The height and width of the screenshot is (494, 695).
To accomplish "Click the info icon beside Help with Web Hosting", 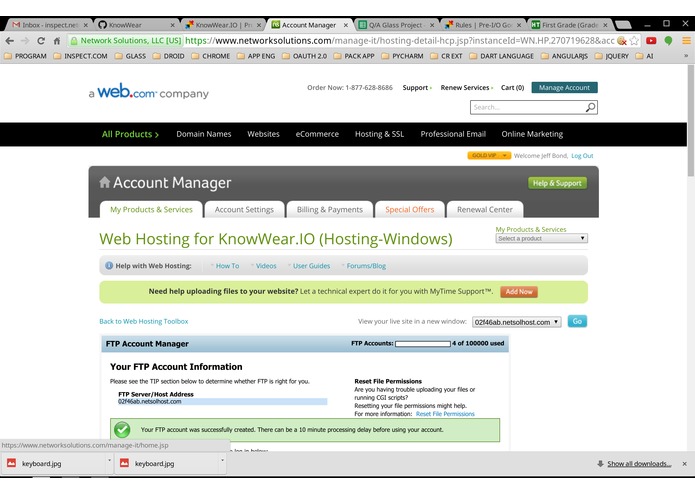I will click(109, 266).
